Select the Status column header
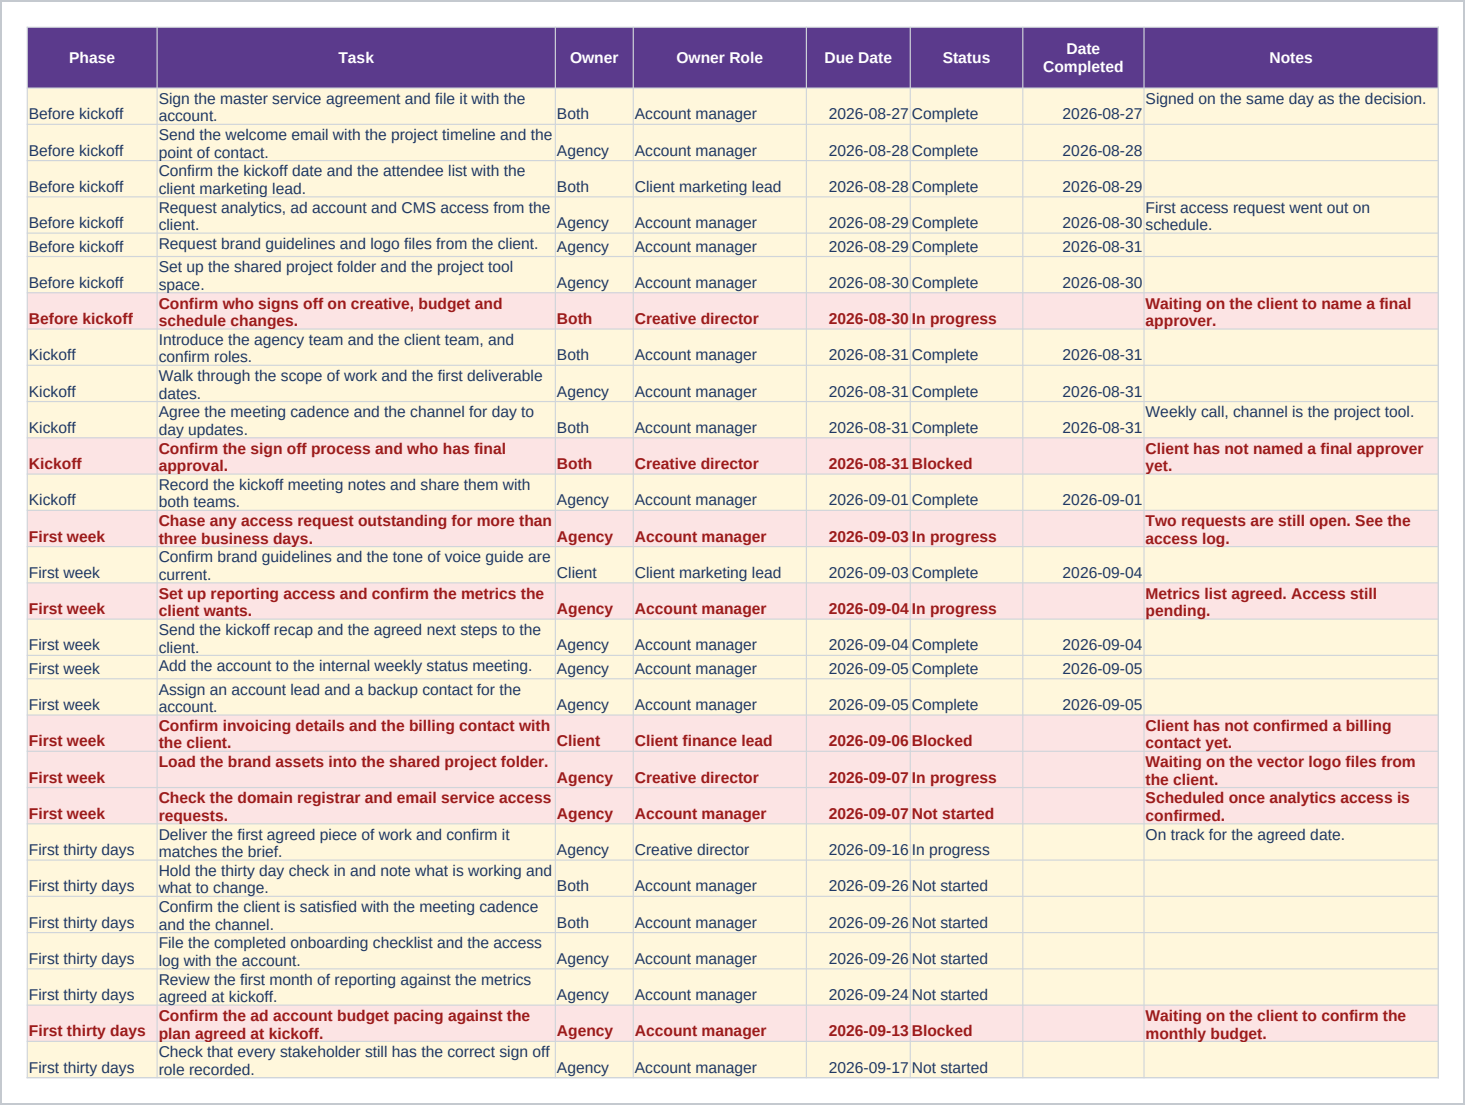The image size is (1465, 1105). (x=966, y=58)
